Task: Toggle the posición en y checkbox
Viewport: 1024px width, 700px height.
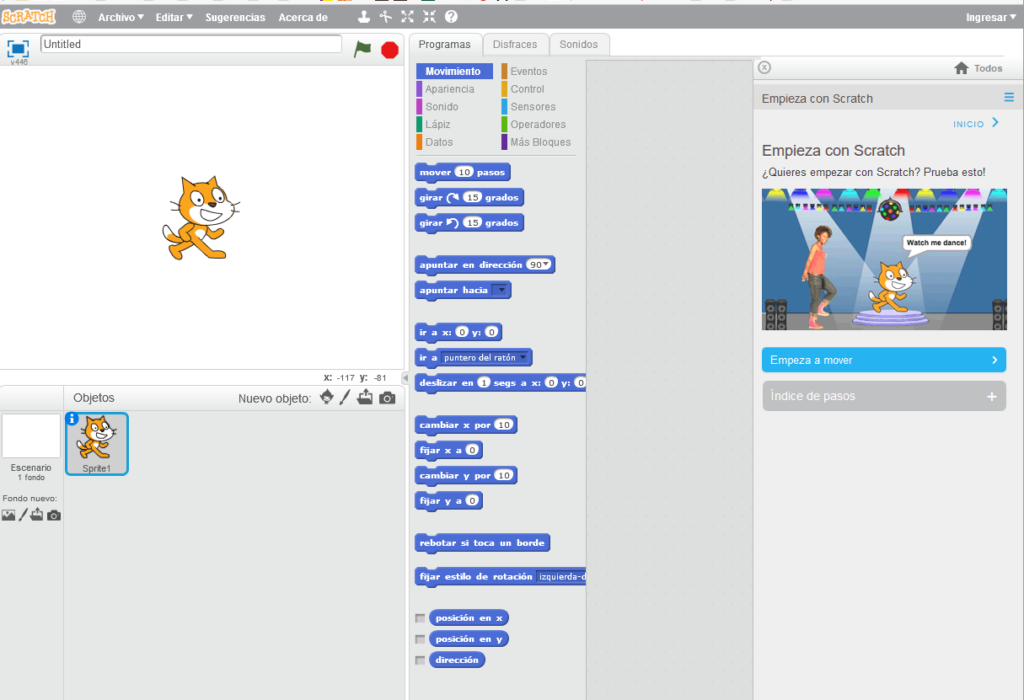Action: (x=420, y=639)
